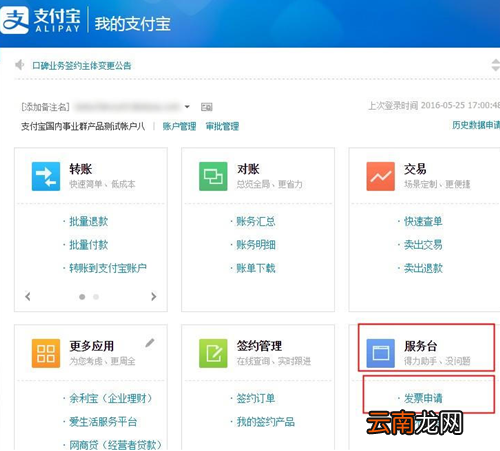500x451 pixels.
Task: Open 转账到支付宝账户 link
Action: pyautogui.click(x=108, y=268)
